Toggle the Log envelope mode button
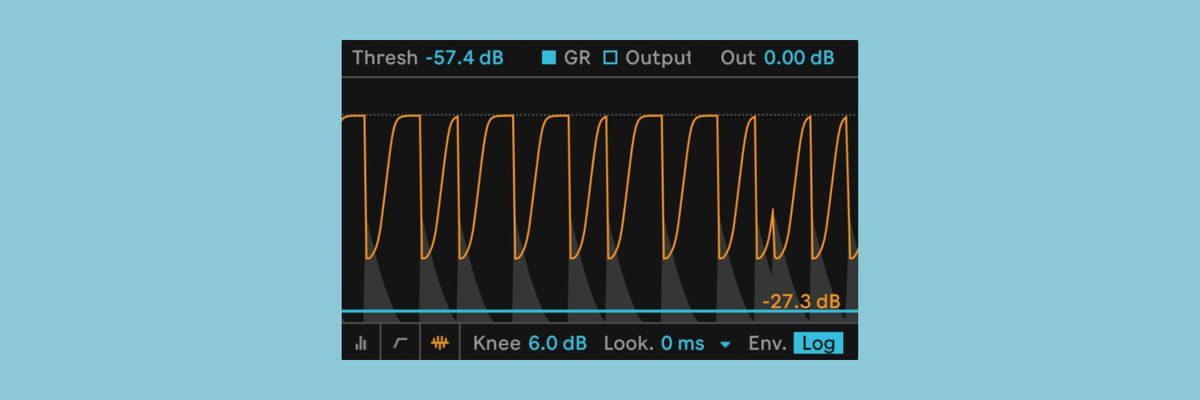The width and height of the screenshot is (1200, 400). [818, 344]
